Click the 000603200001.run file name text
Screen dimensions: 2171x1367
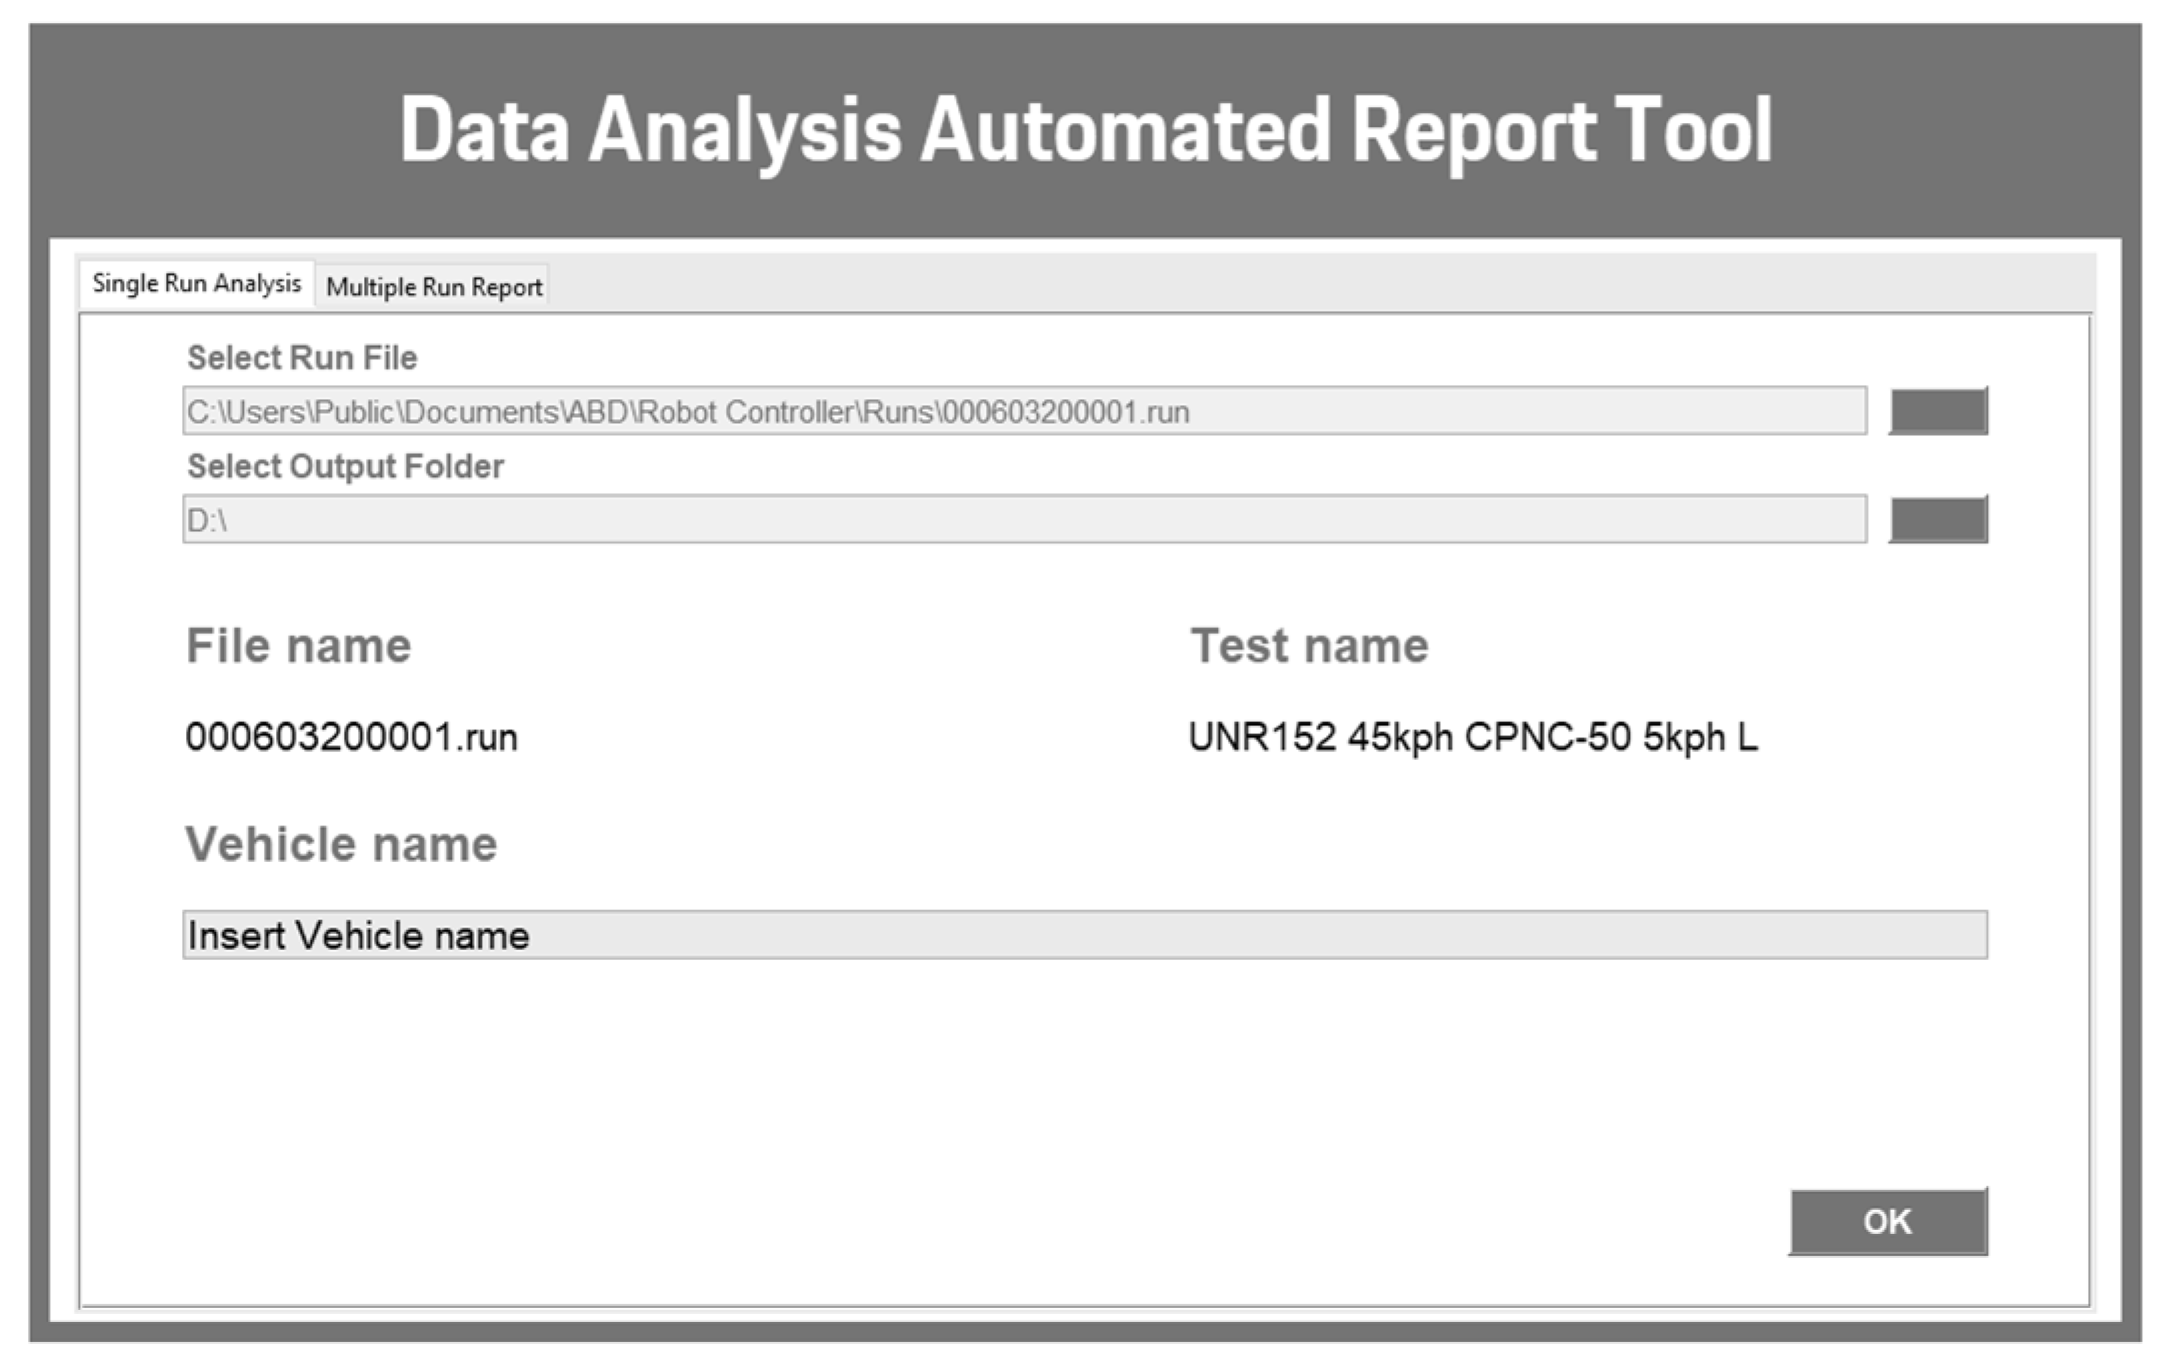coord(351,738)
